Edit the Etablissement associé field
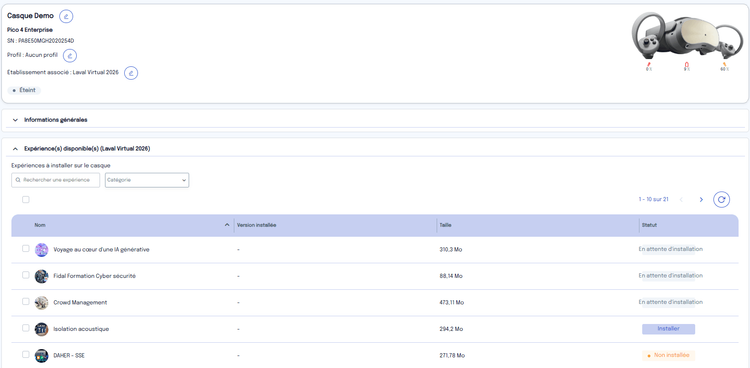750x368 pixels. (131, 73)
